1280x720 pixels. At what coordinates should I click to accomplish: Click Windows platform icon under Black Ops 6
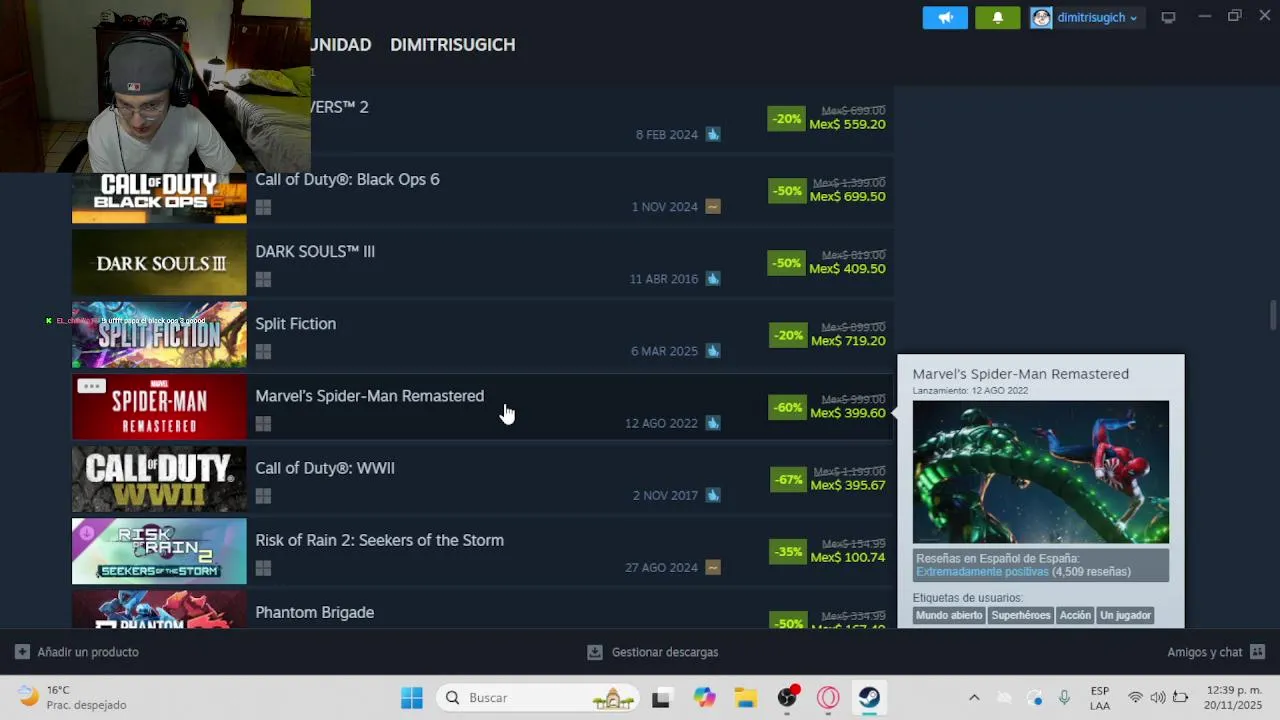coord(263,207)
